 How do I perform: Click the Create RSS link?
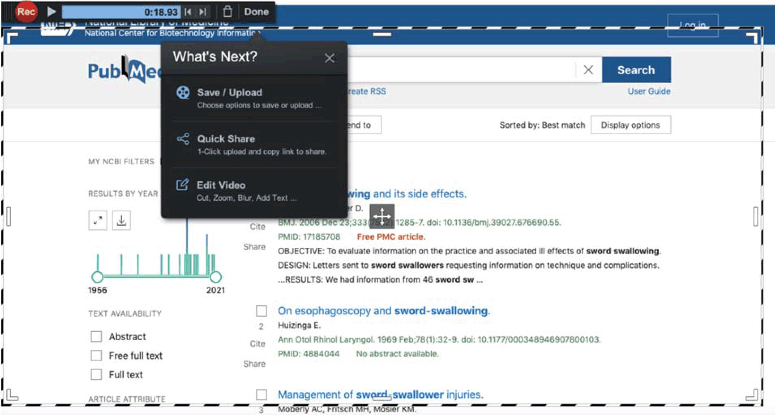[x=367, y=91]
